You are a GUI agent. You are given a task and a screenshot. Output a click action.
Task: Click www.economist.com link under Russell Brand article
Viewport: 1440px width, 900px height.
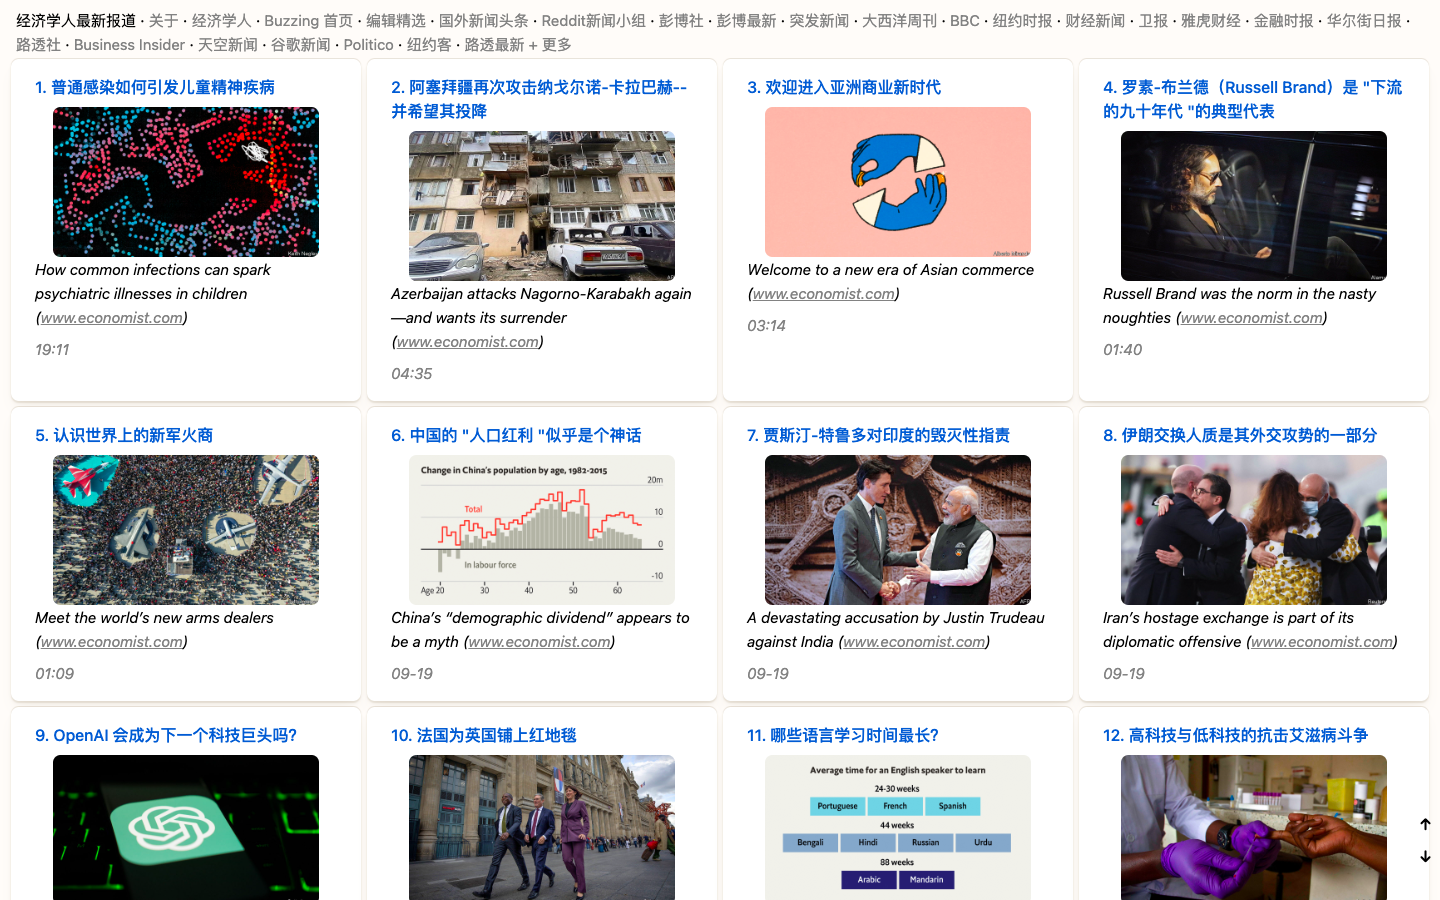pyautogui.click(x=1252, y=318)
